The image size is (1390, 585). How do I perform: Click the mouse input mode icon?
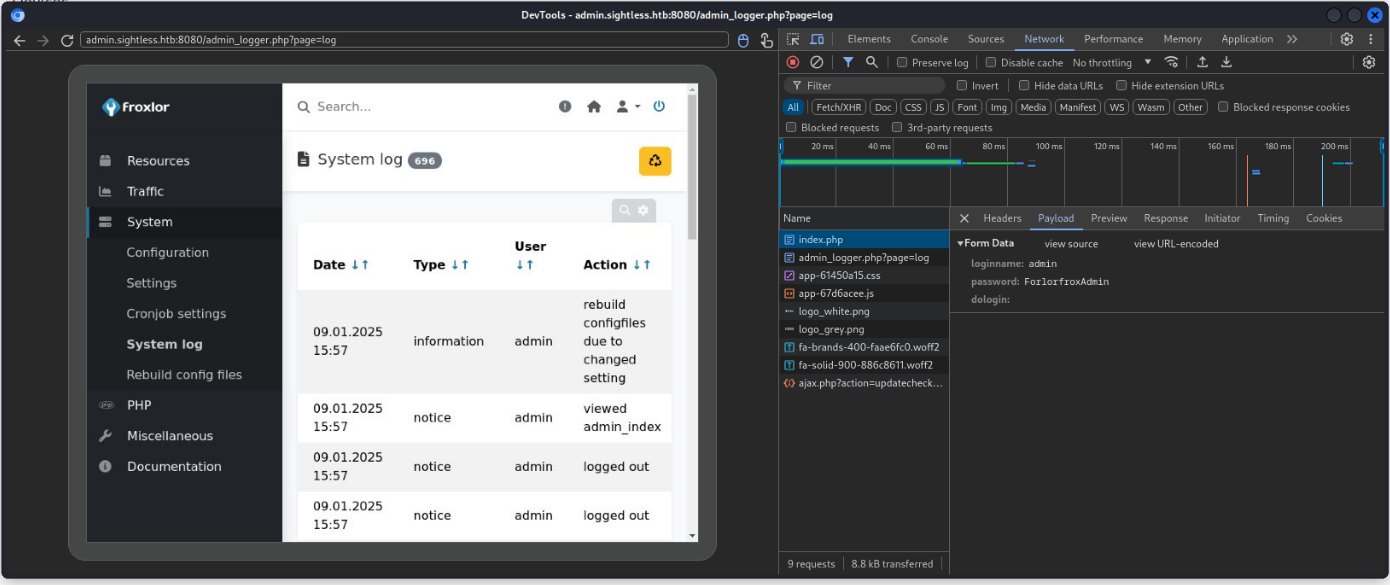click(x=743, y=40)
